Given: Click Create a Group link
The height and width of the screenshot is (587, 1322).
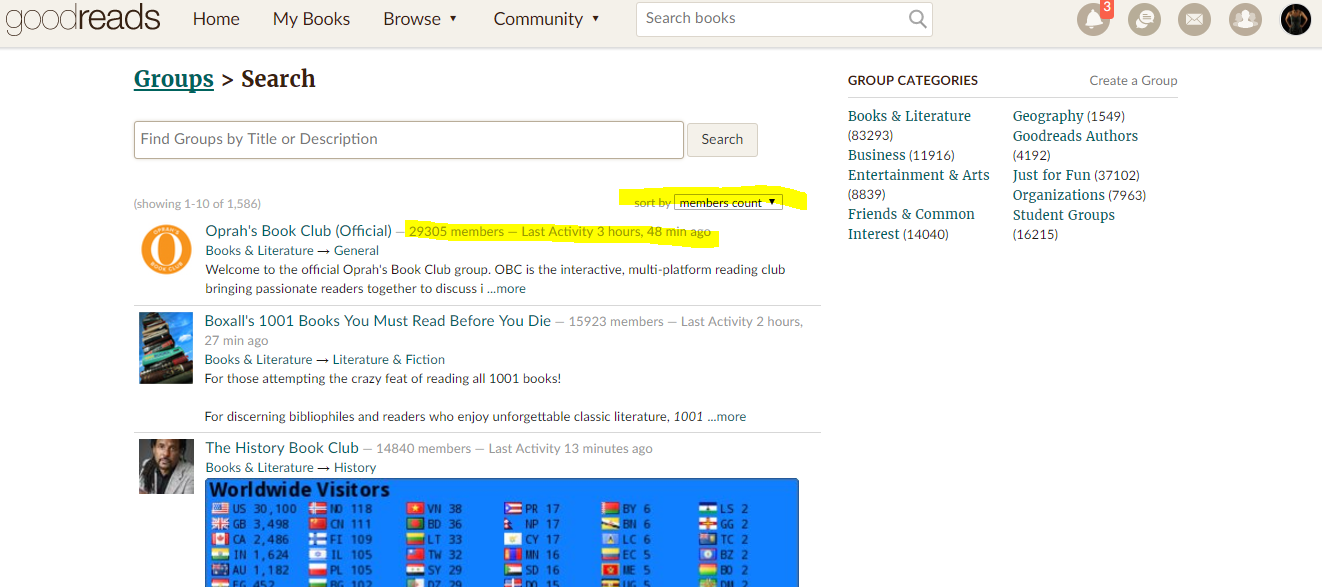Looking at the screenshot, I should click(x=1133, y=80).
